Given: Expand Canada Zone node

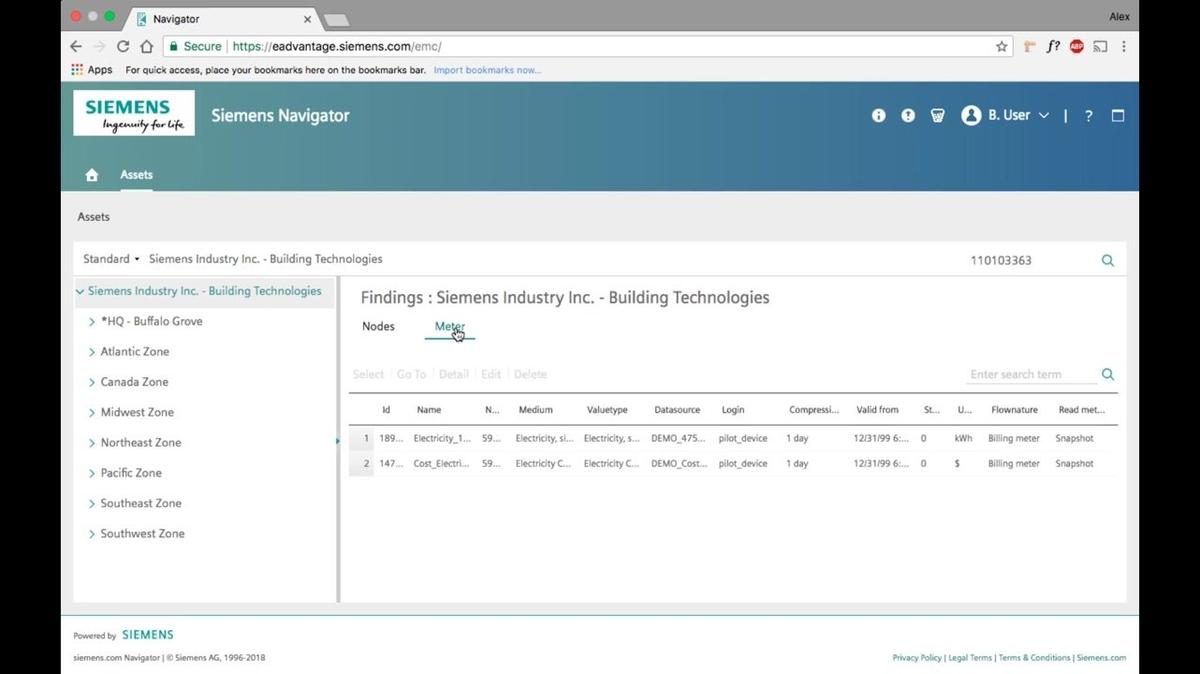Looking at the screenshot, I should tap(92, 382).
